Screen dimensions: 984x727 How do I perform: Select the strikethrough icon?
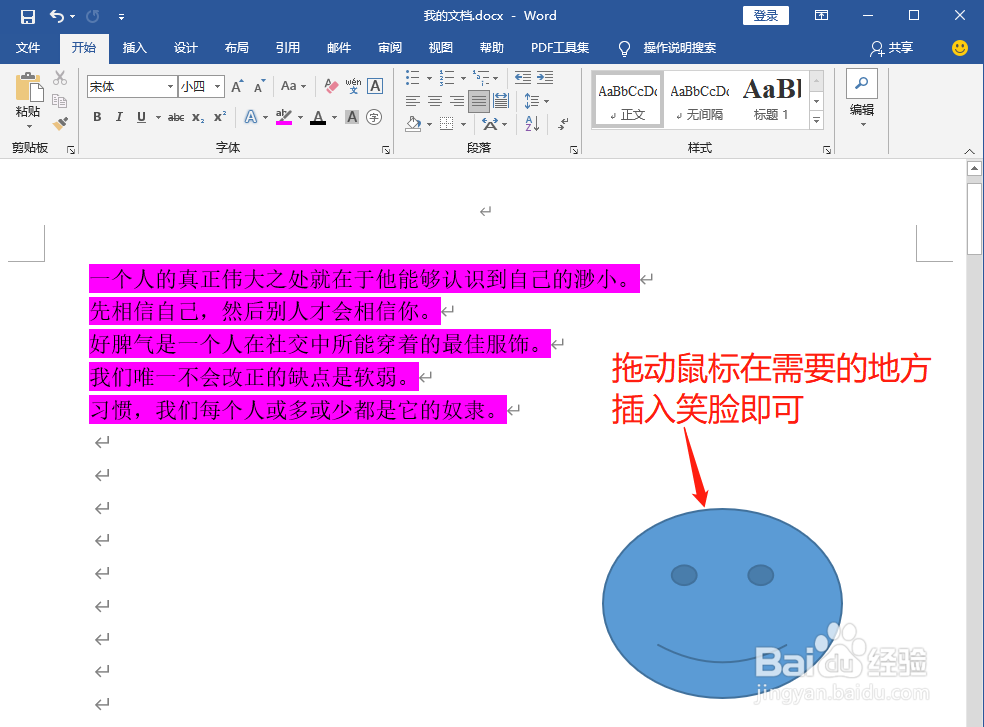(178, 117)
